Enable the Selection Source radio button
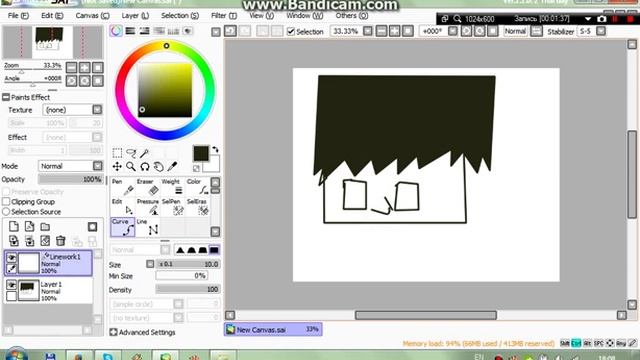The height and width of the screenshot is (360, 640). point(6,212)
